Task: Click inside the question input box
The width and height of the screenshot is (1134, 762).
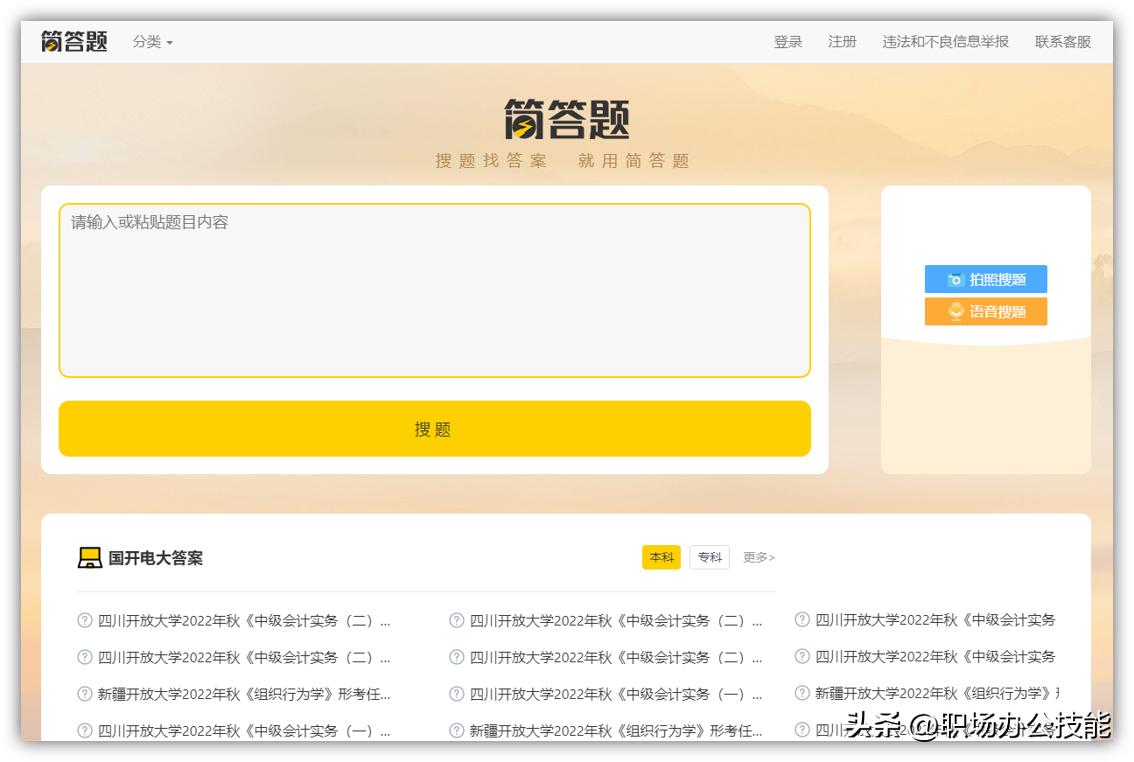Action: [x=435, y=285]
